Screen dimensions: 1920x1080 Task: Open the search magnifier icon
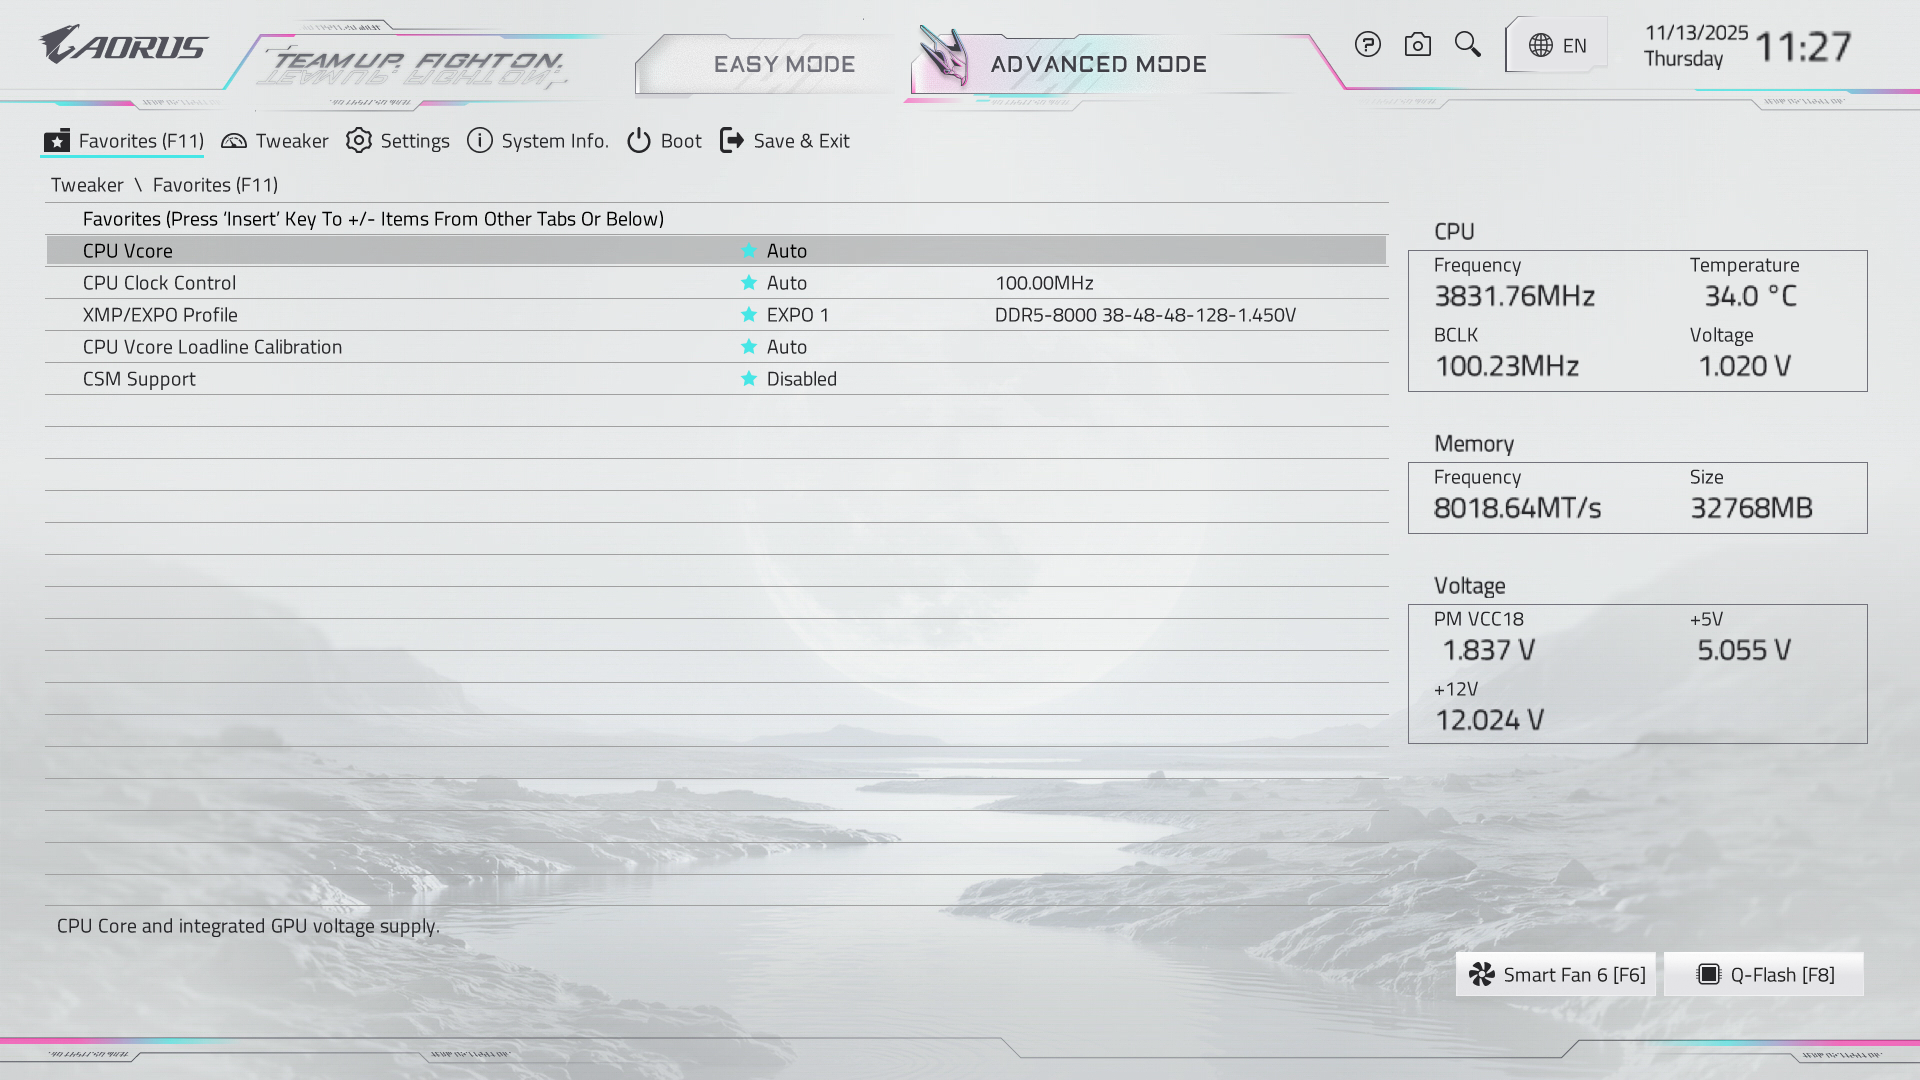pyautogui.click(x=1467, y=45)
